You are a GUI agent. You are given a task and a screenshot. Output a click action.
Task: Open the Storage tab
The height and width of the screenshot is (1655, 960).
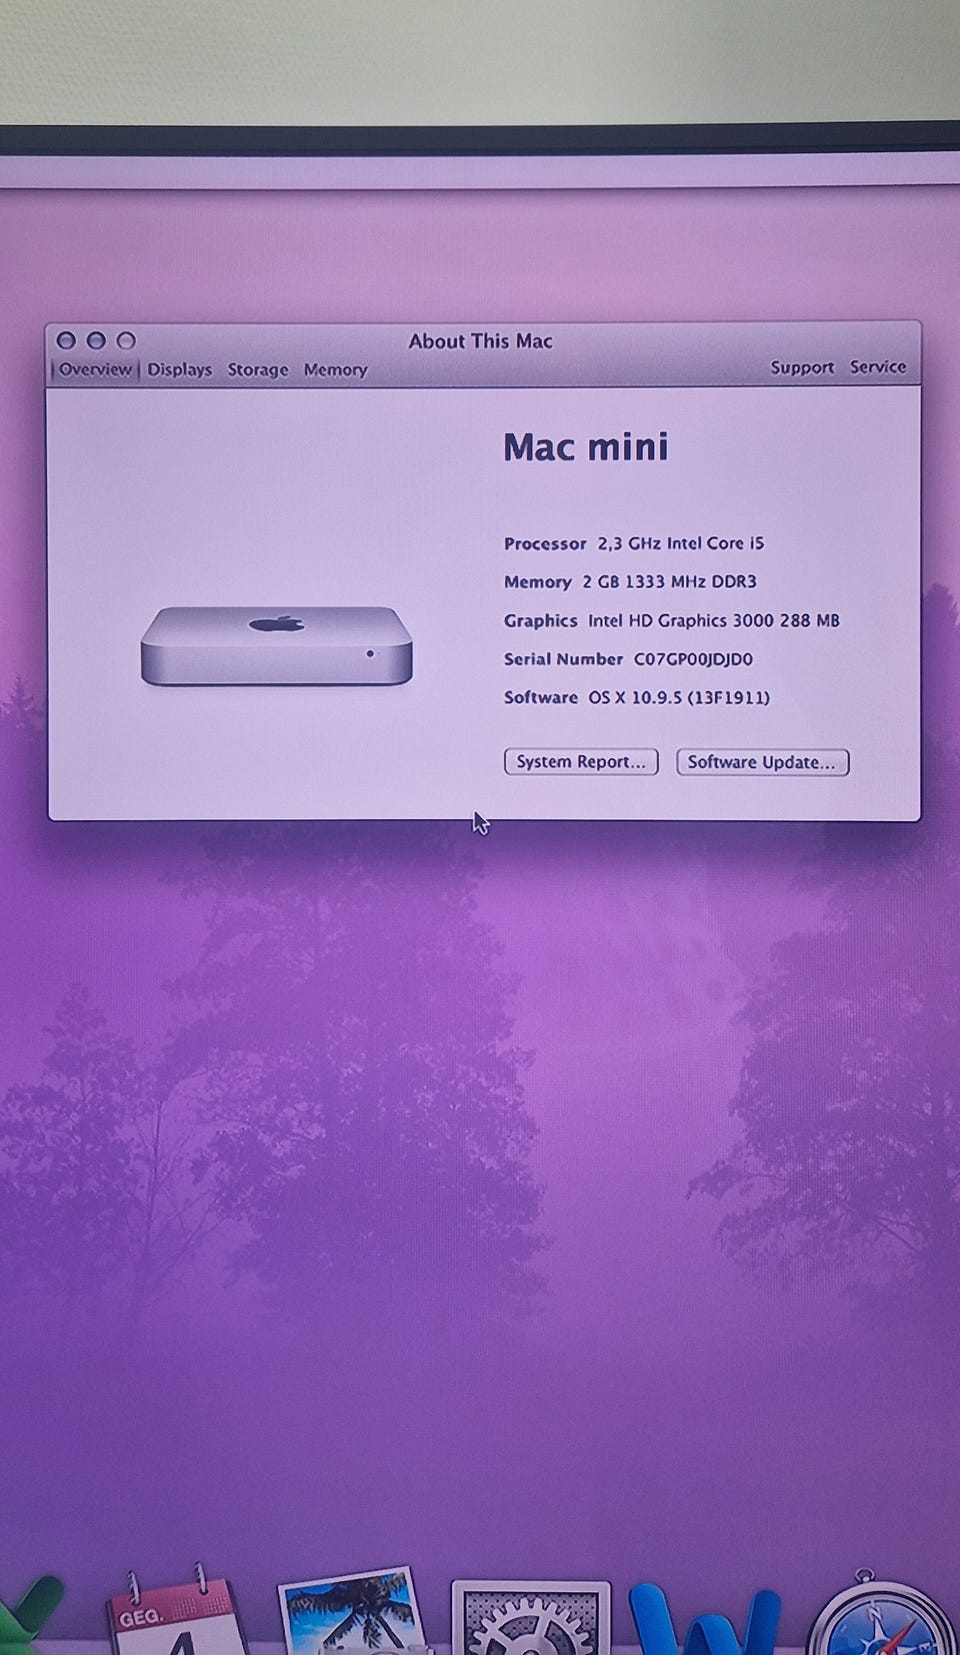coord(258,369)
